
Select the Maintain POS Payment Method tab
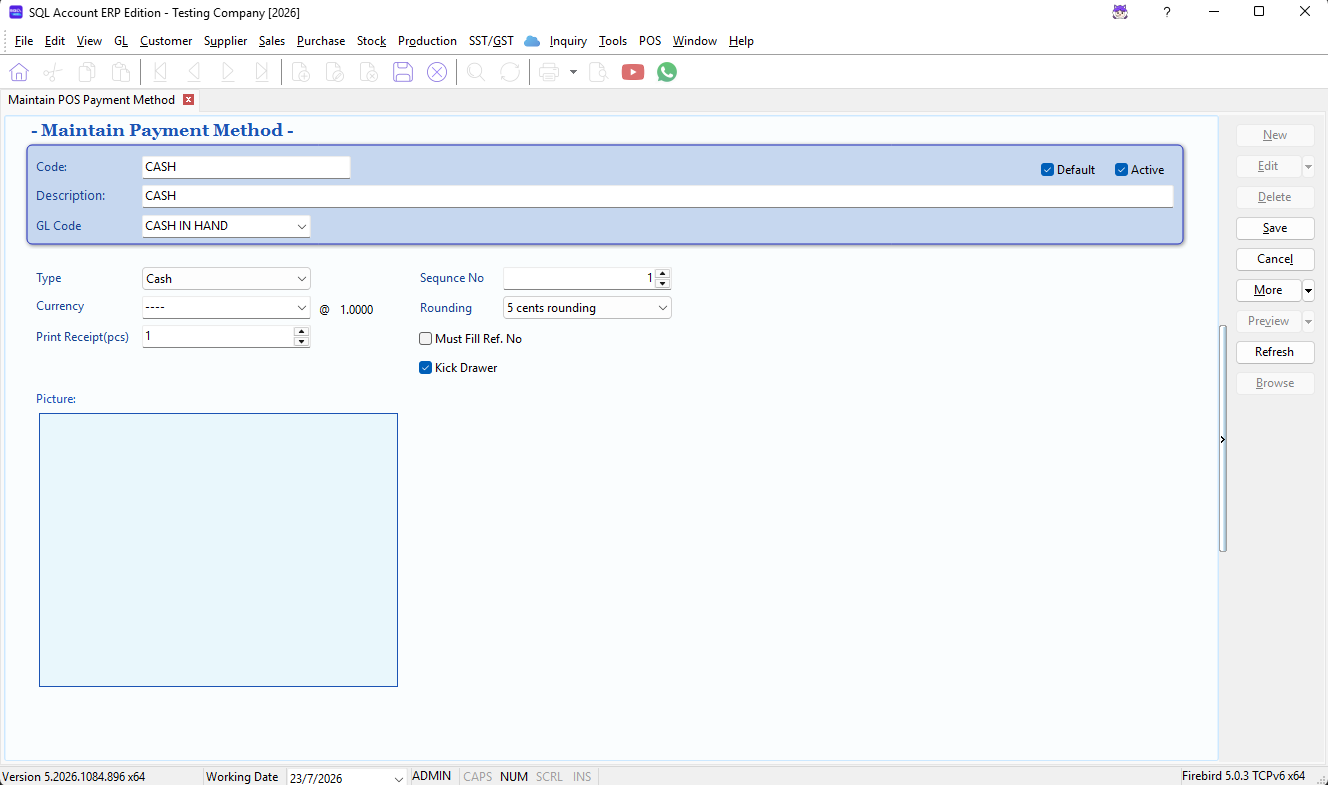pos(91,100)
